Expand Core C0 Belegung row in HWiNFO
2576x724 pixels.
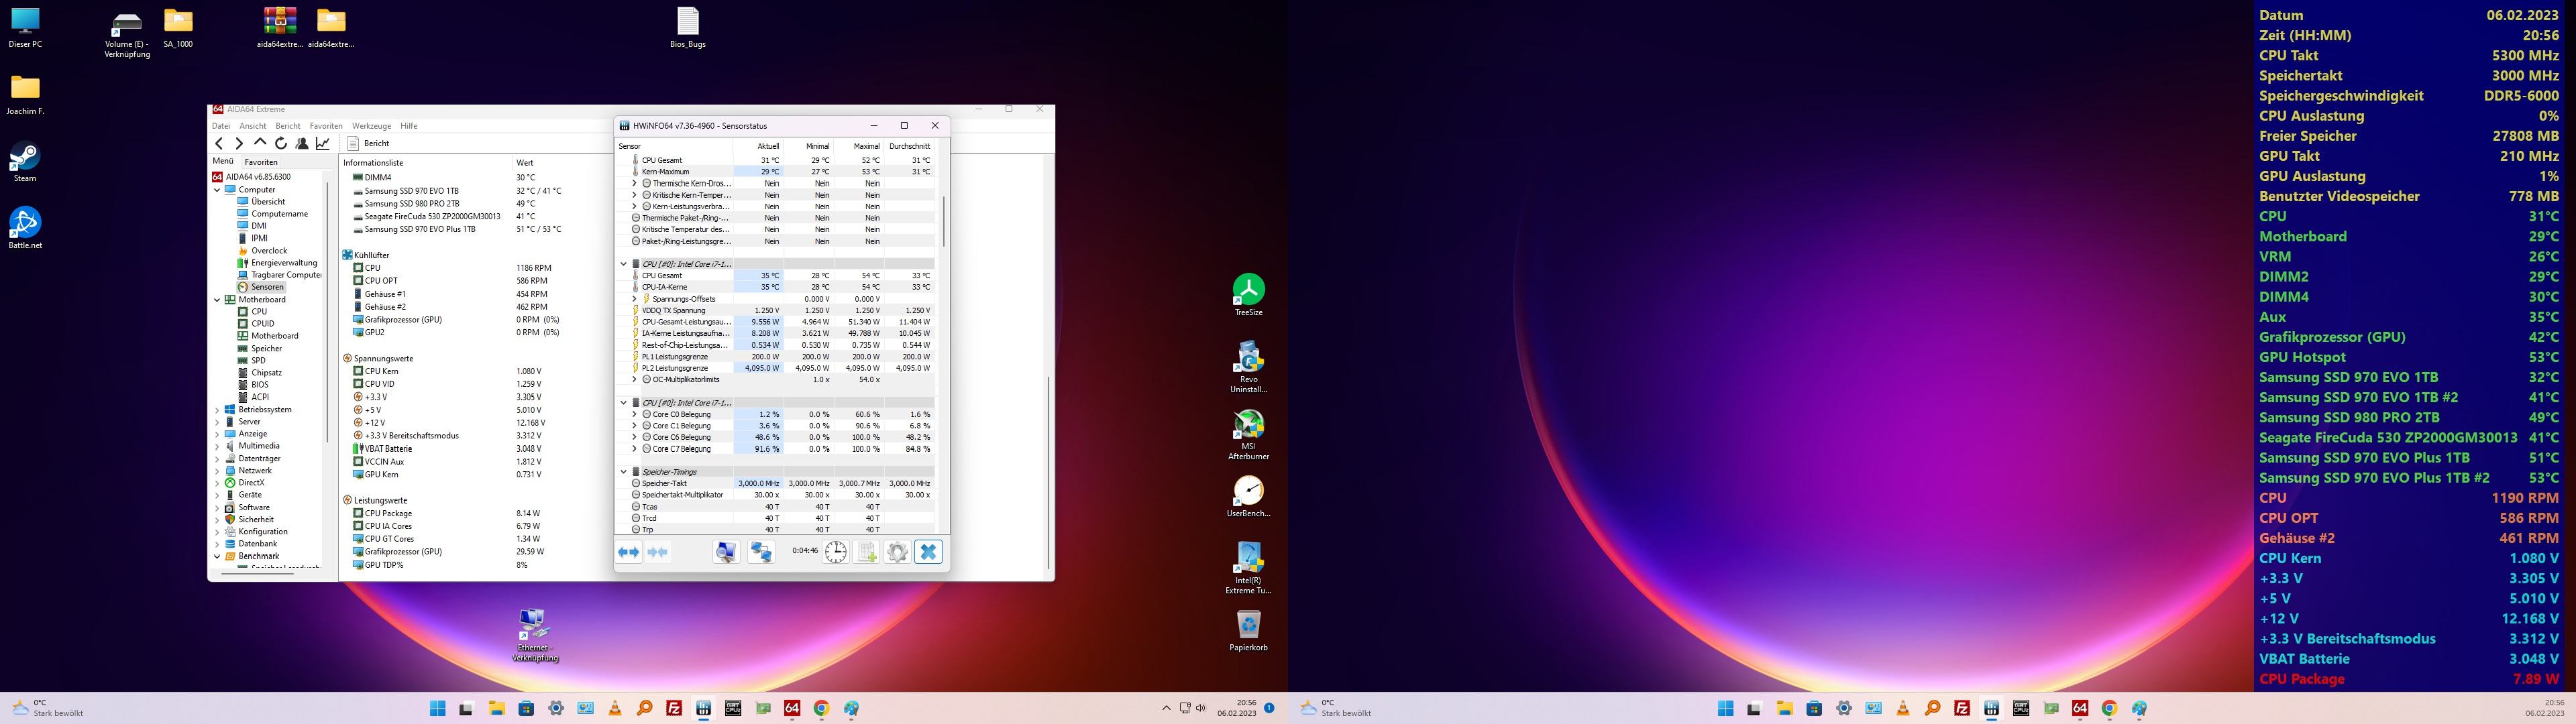[634, 414]
